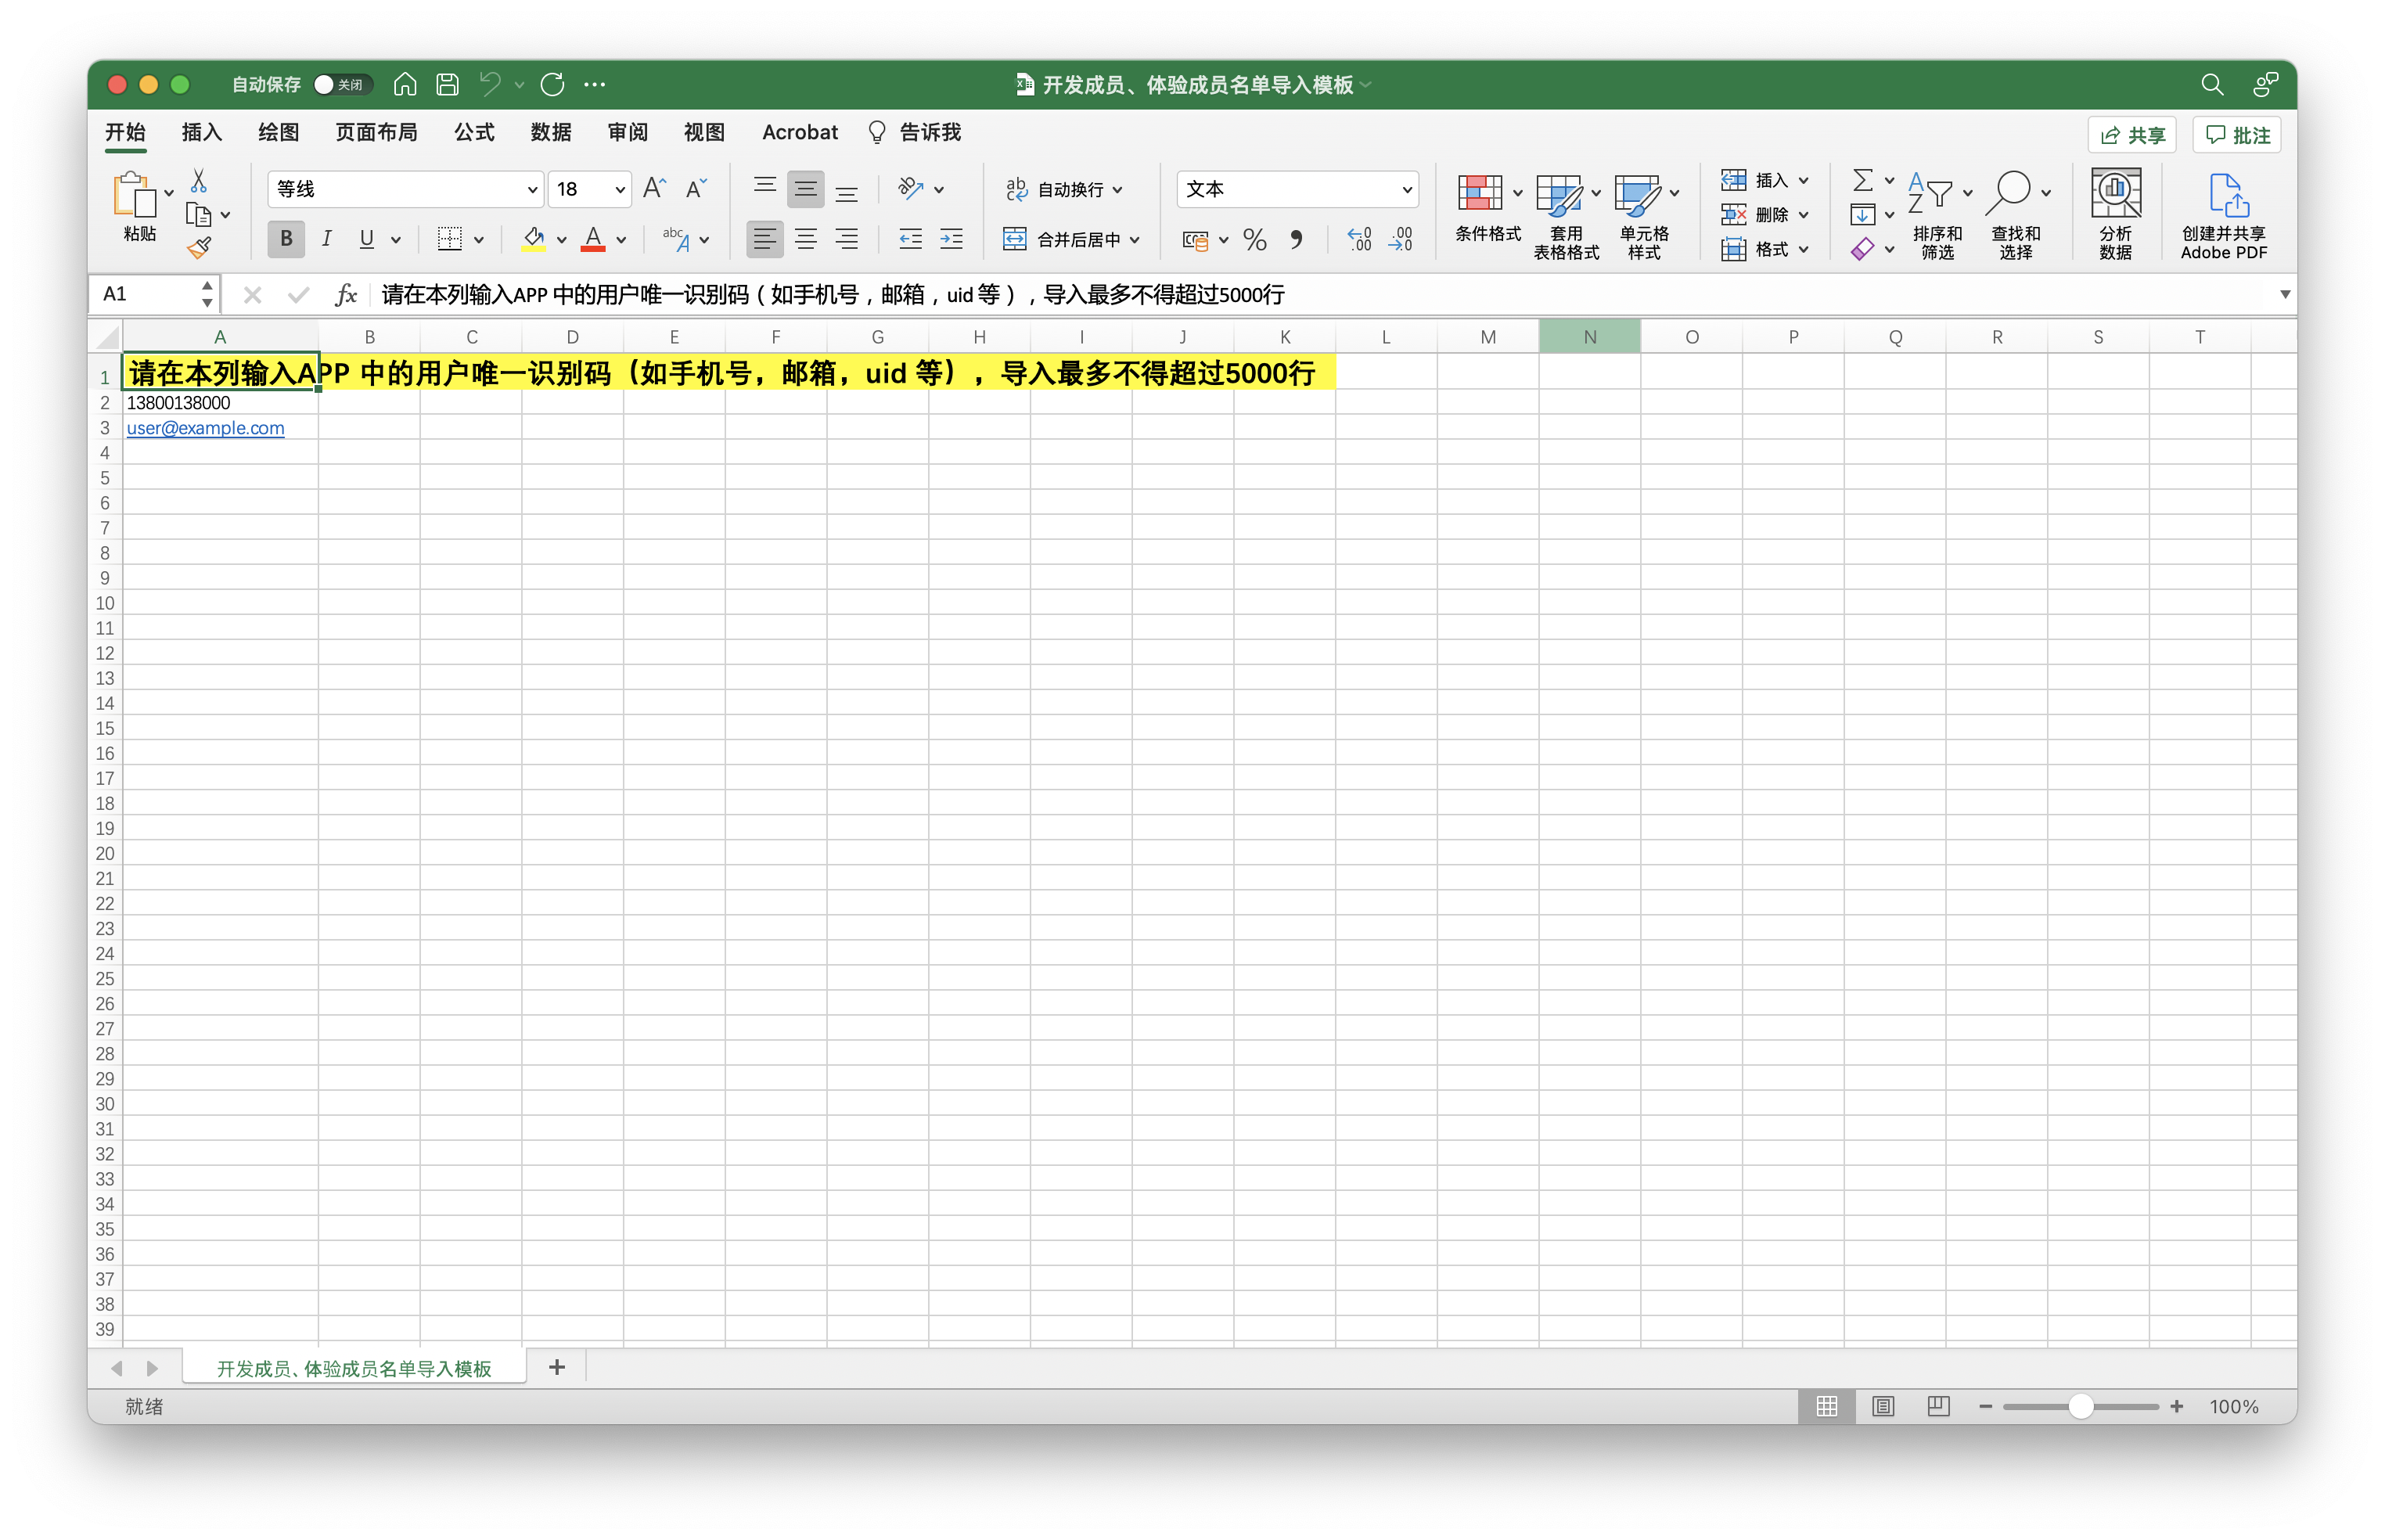Switch to the 公式 ribbon tab
The width and height of the screenshot is (2385, 1540).
click(474, 132)
